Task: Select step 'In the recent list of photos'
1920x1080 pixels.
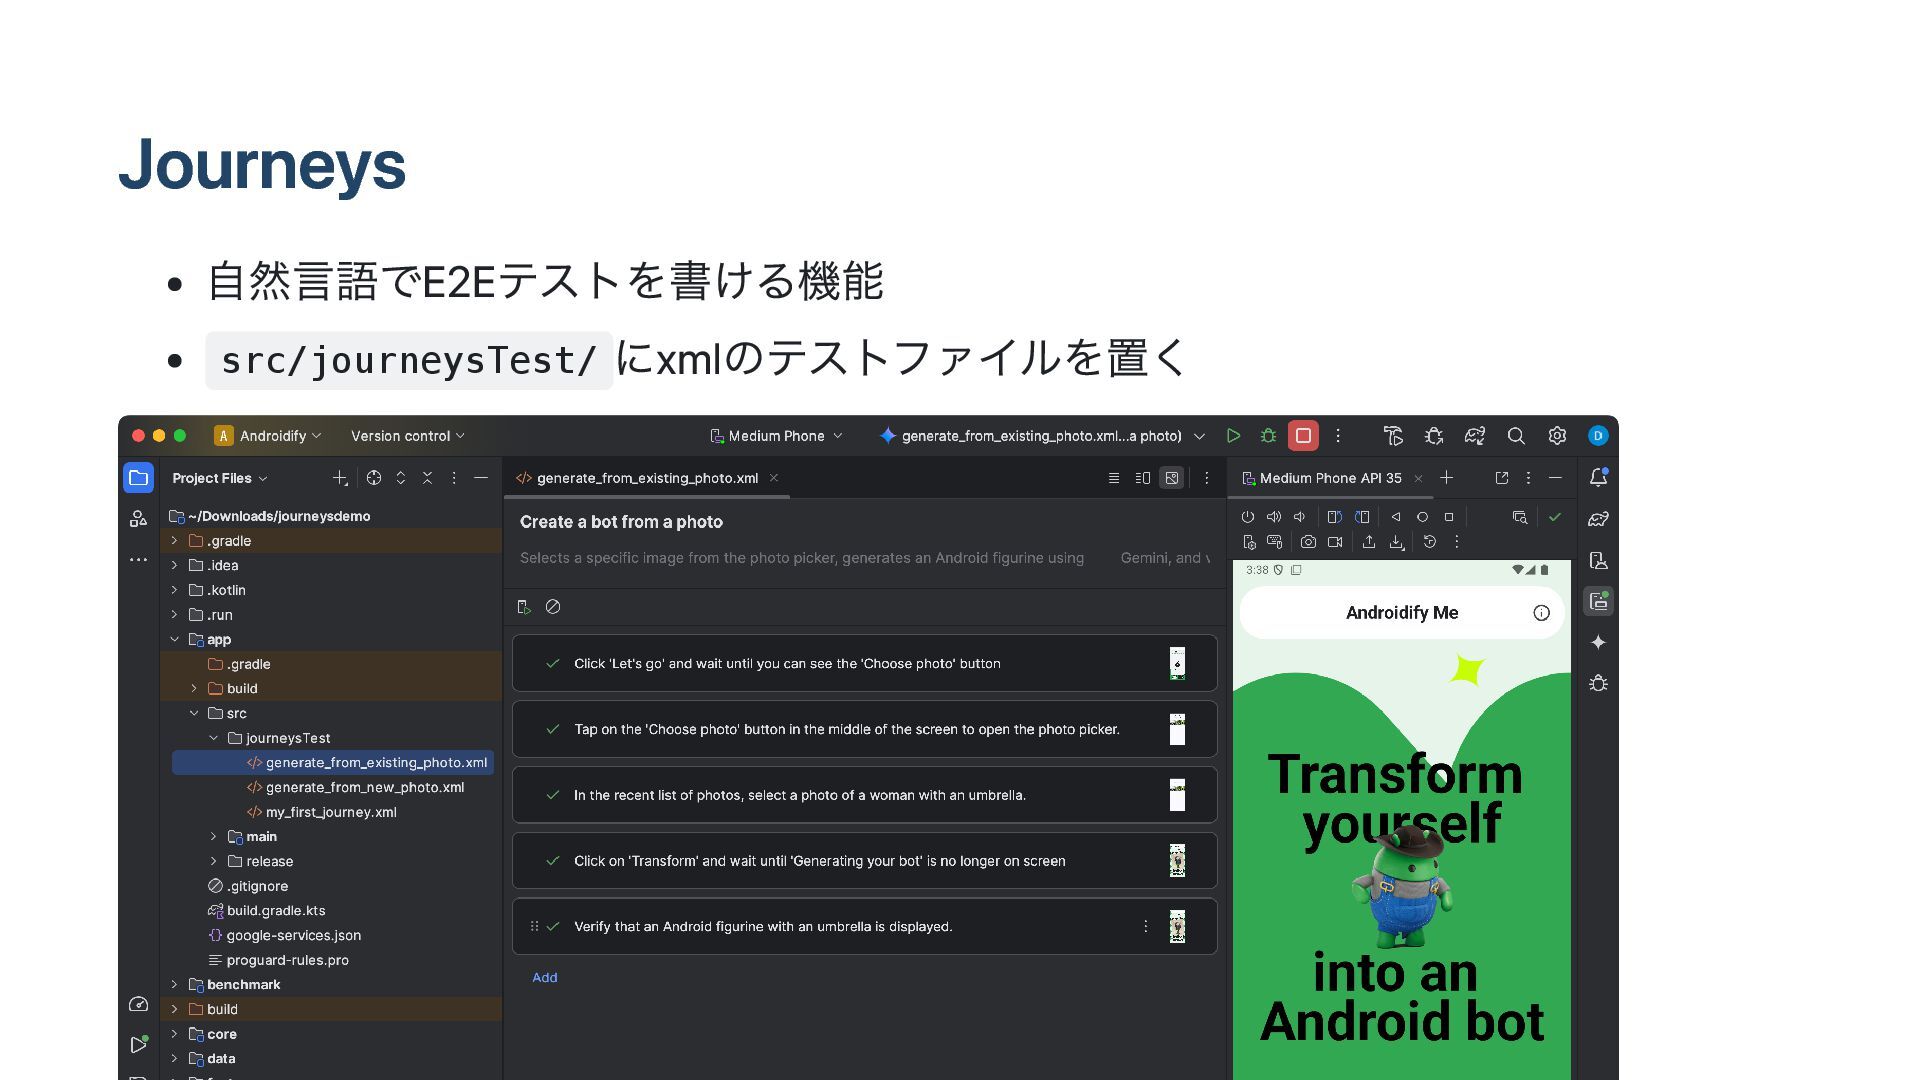Action: [x=864, y=795]
